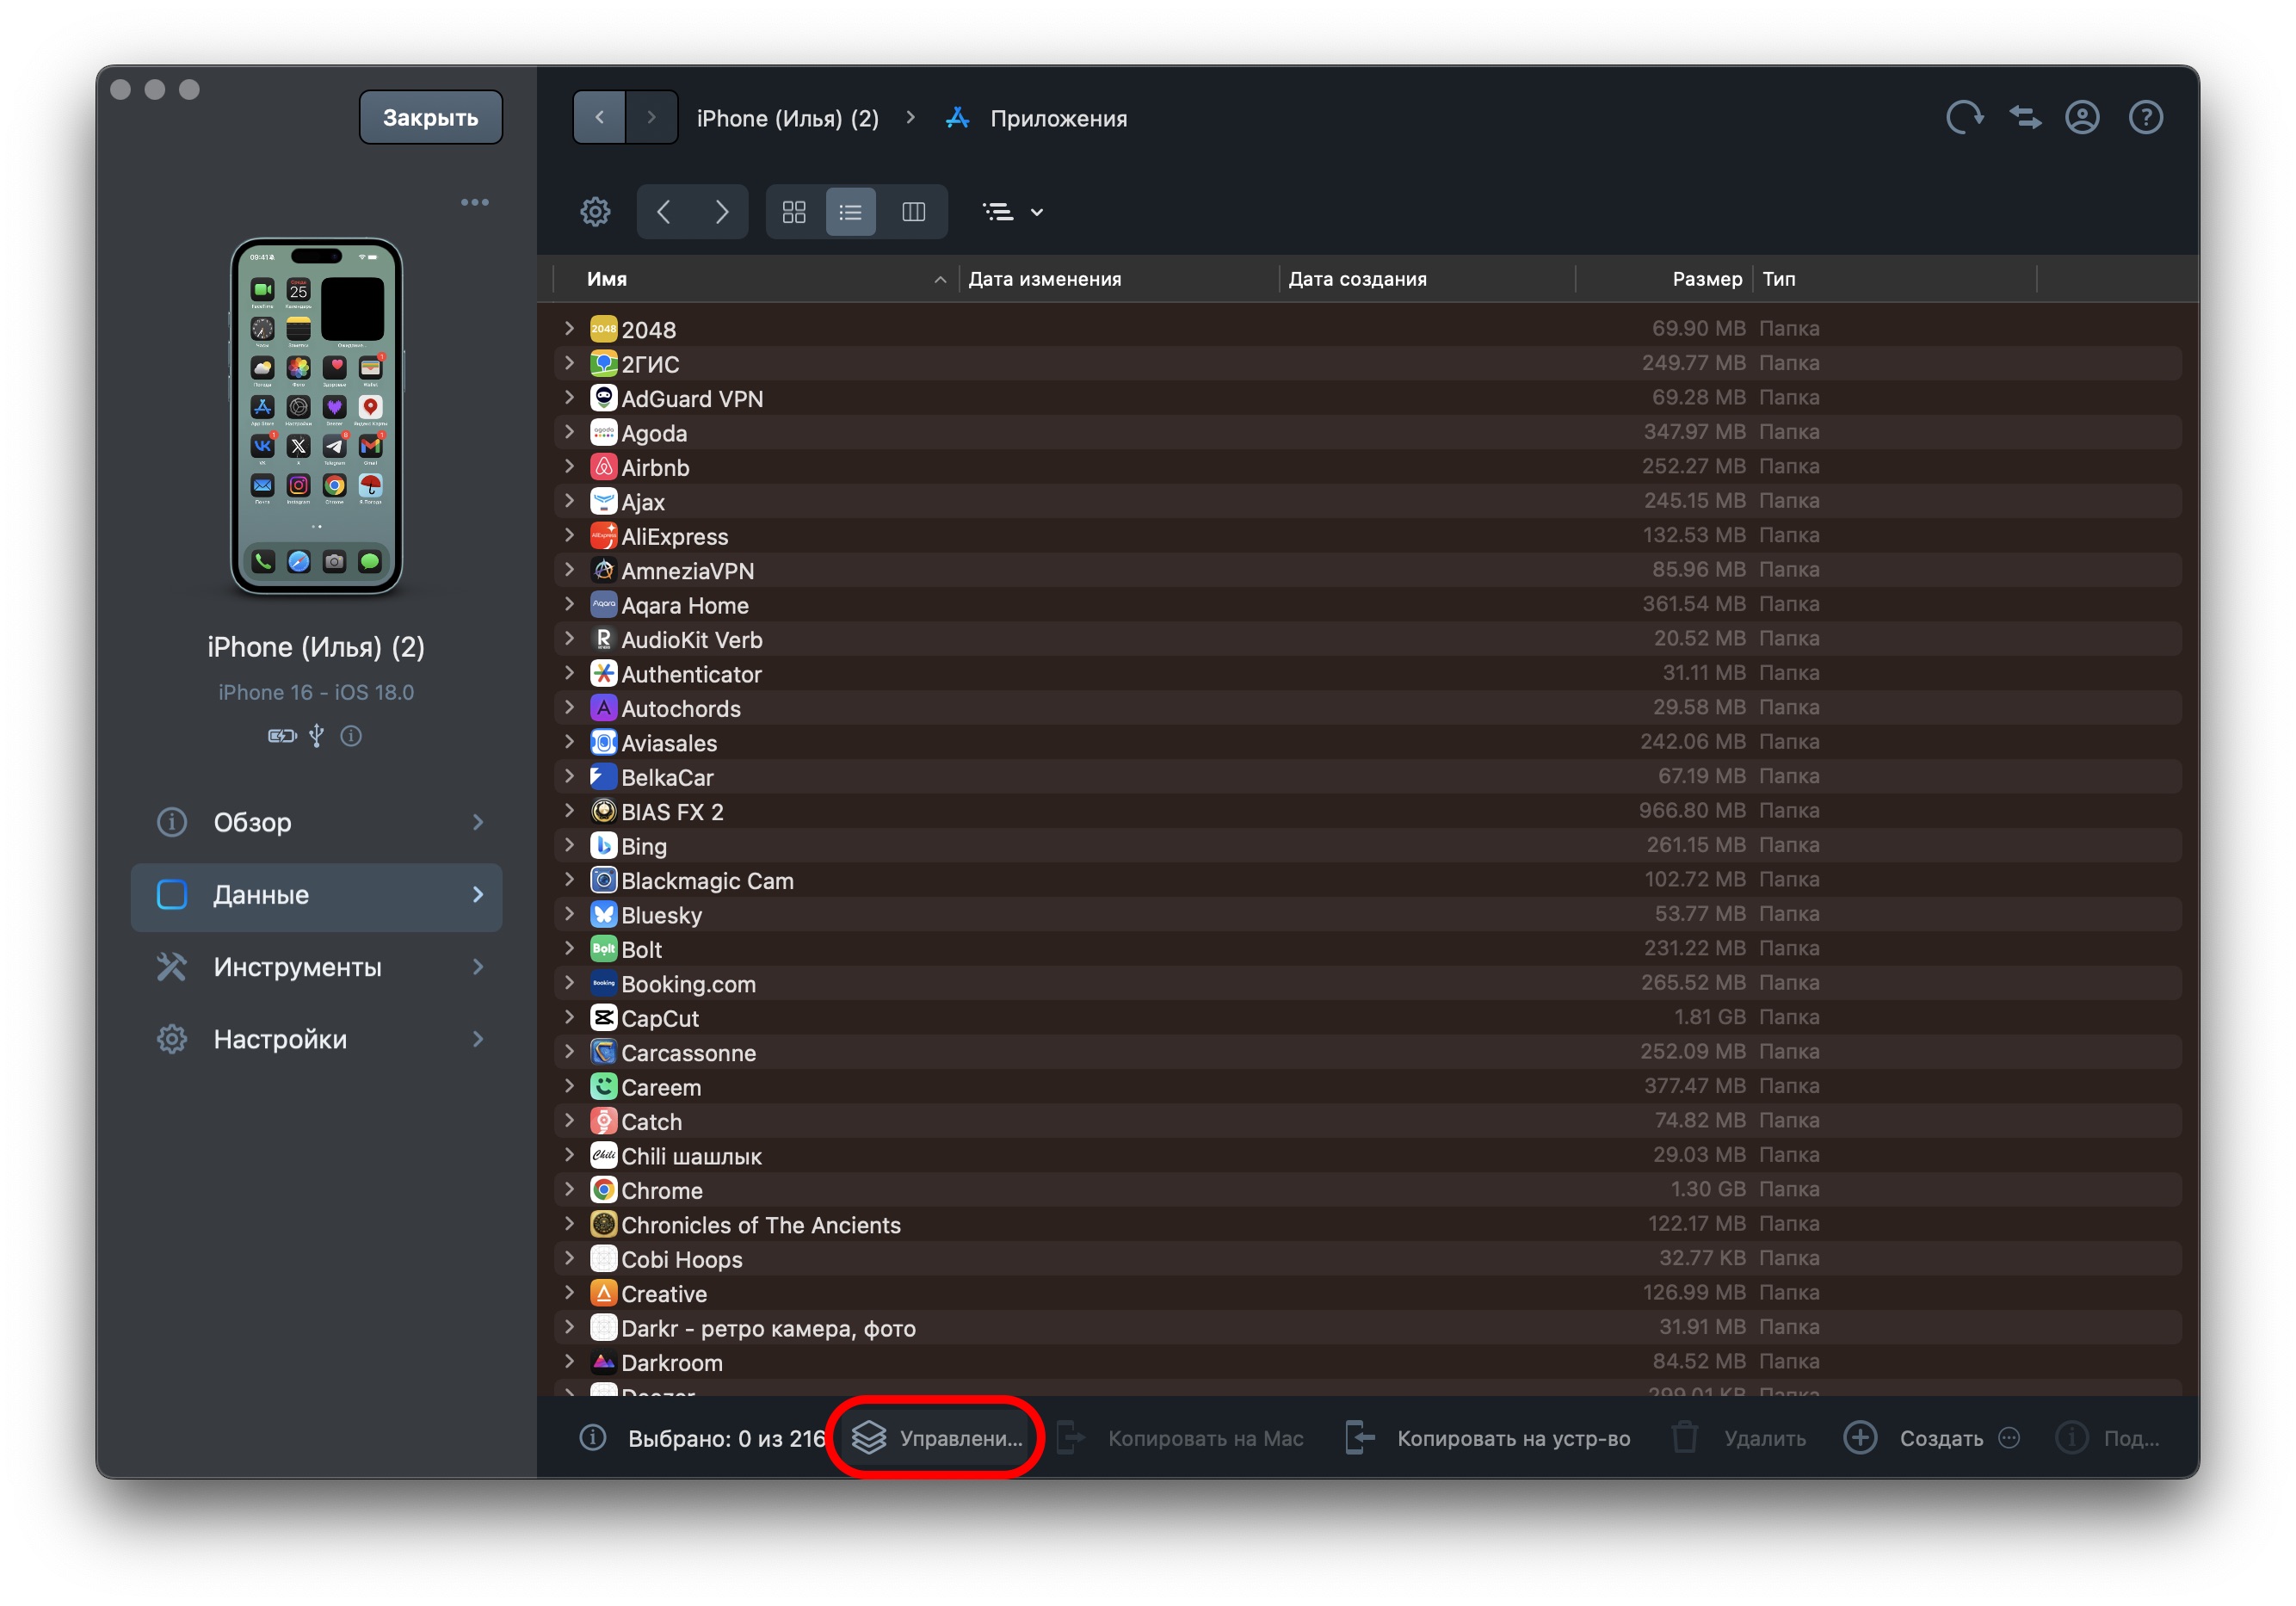Viewport: 2296px width, 1606px height.
Task: Click Копировать на Mac button
Action: (x=1181, y=1439)
